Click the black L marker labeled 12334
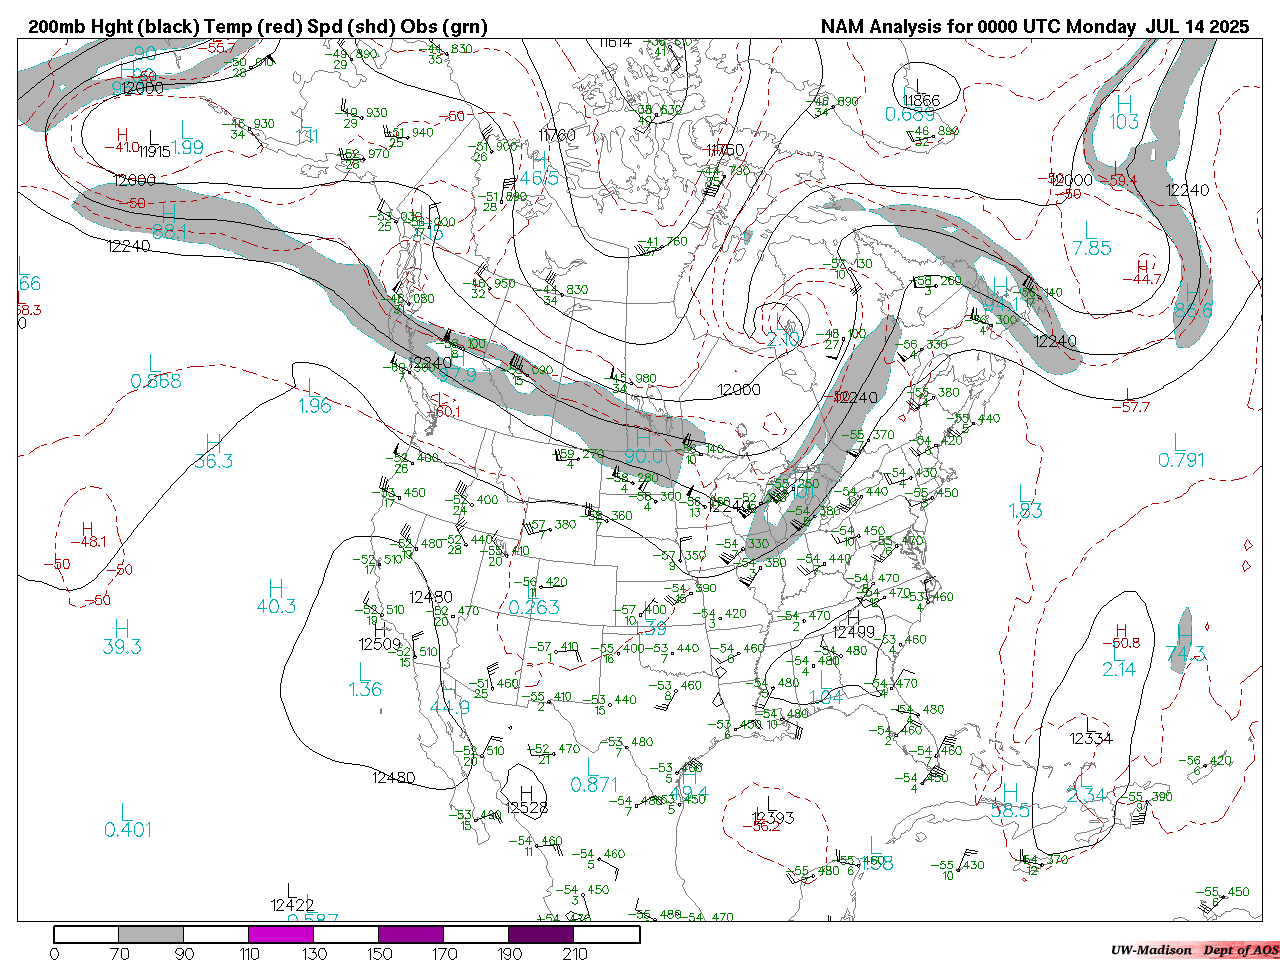 [1090, 723]
